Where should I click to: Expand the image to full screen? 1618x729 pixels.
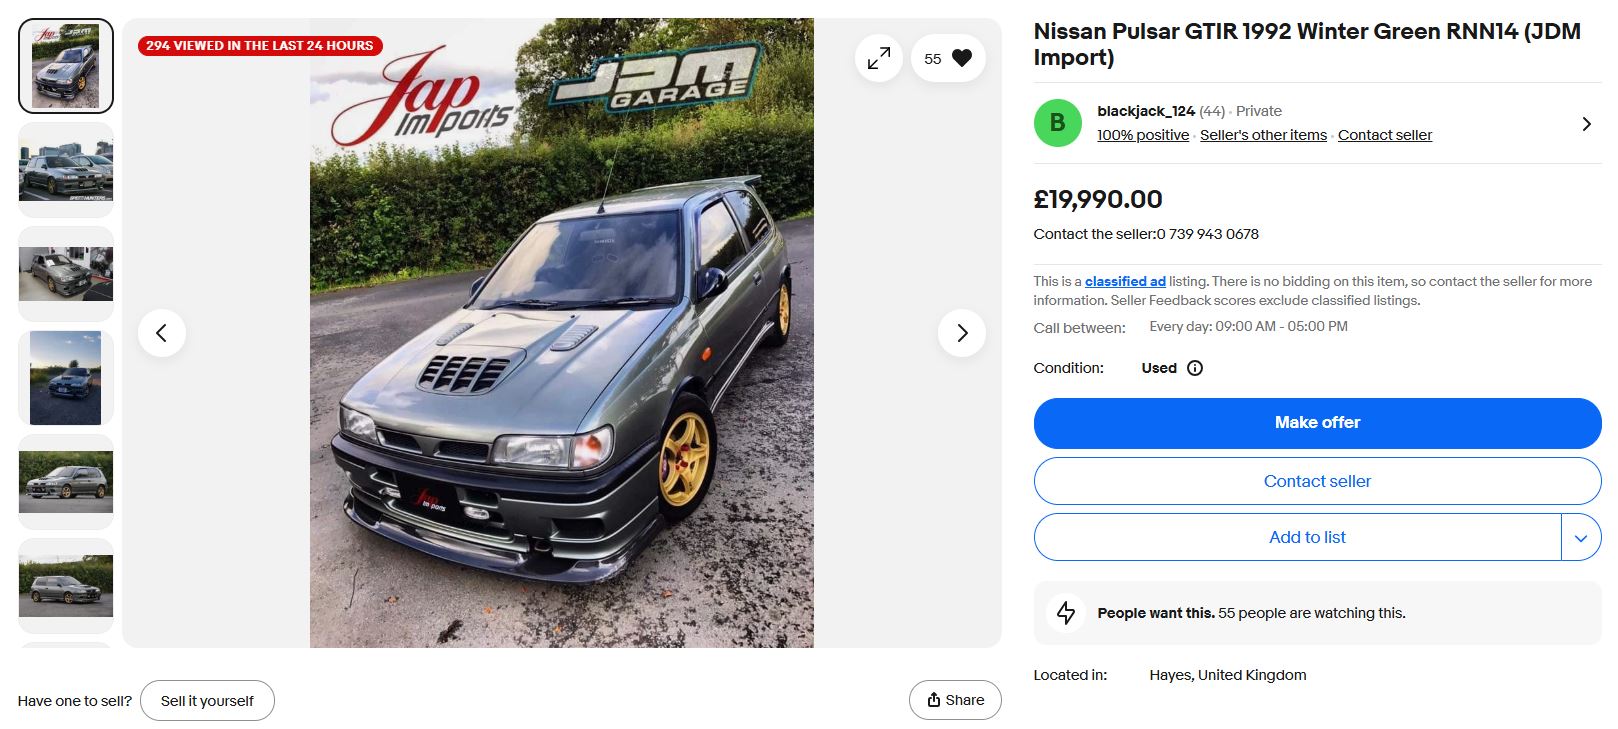879,58
